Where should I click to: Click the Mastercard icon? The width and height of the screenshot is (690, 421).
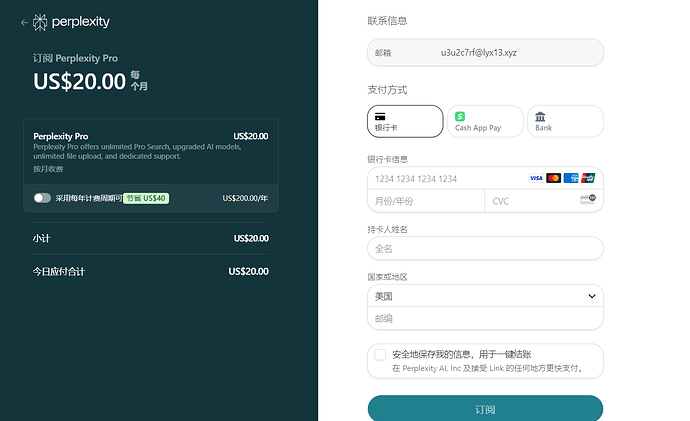click(553, 178)
